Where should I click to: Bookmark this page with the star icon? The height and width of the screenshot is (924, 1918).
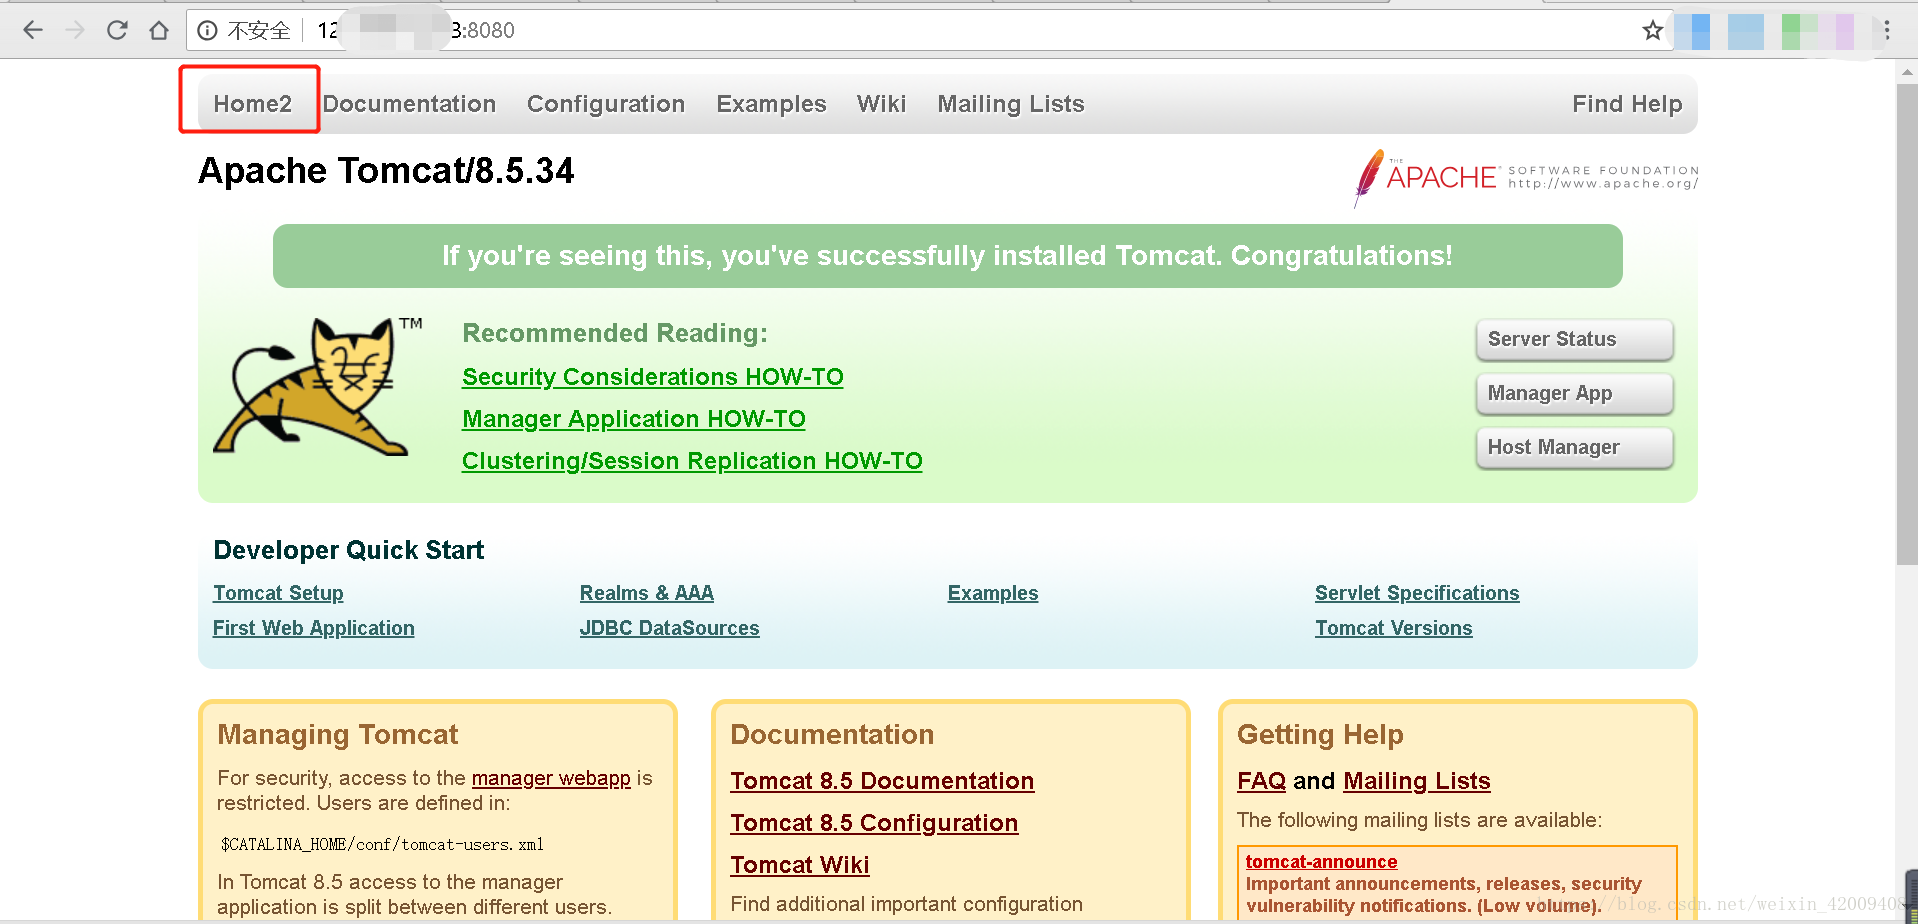click(1652, 31)
